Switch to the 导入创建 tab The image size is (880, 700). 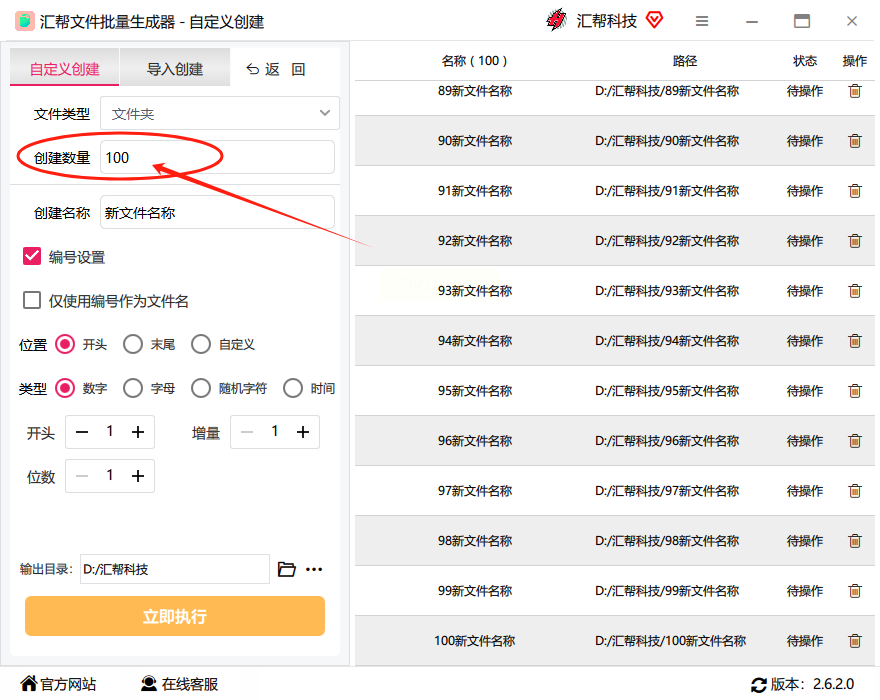175,68
